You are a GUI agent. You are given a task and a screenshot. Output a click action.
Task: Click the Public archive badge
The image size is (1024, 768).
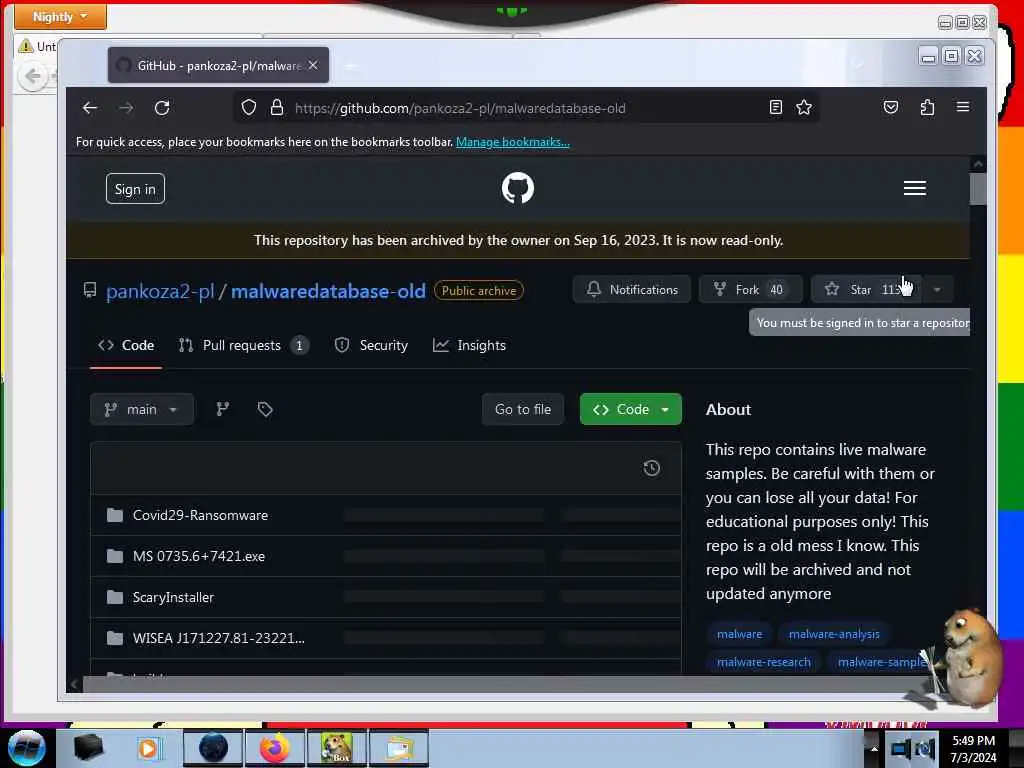(x=479, y=291)
